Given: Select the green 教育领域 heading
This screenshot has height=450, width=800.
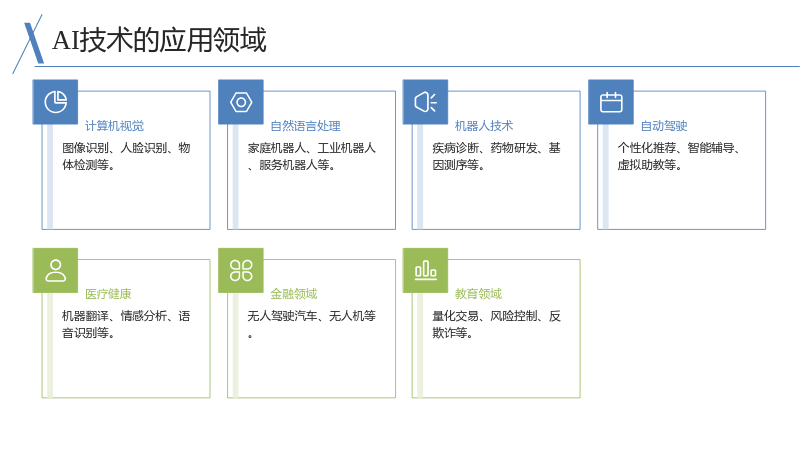Looking at the screenshot, I should pyautogui.click(x=478, y=294).
